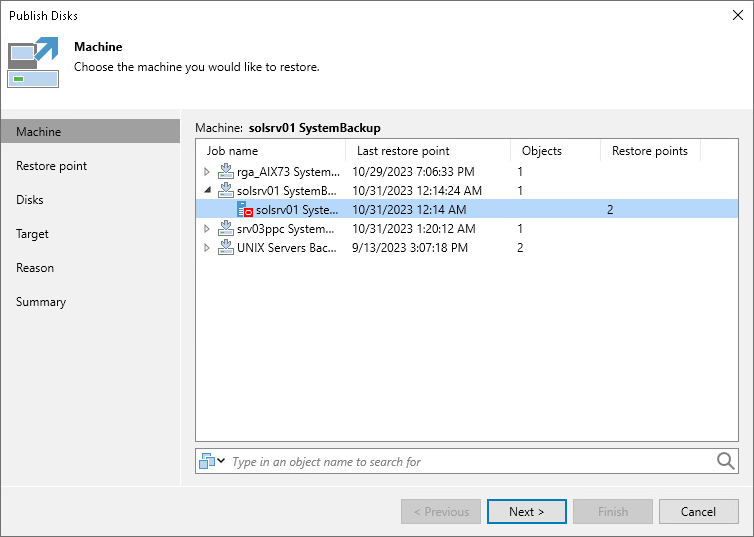Image resolution: width=754 pixels, height=537 pixels.
Task: Click the Objects value in UNIX Servers row
Action: [520, 248]
